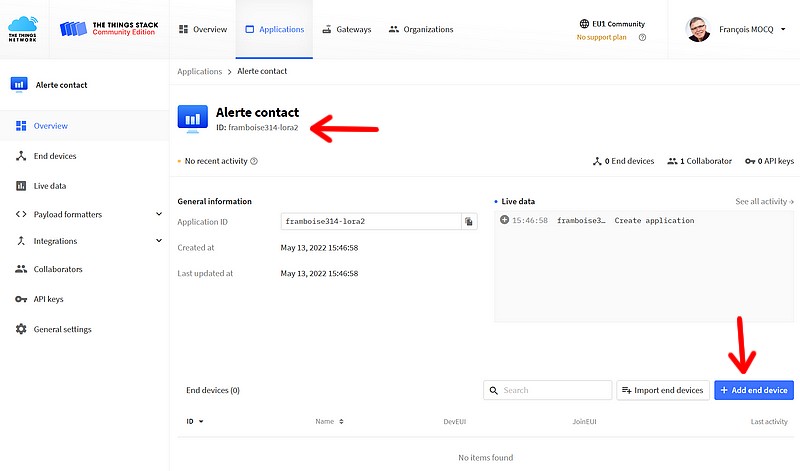Click the large Alerte contact application icon
Viewport: 800px width, 471px height.
click(192, 119)
